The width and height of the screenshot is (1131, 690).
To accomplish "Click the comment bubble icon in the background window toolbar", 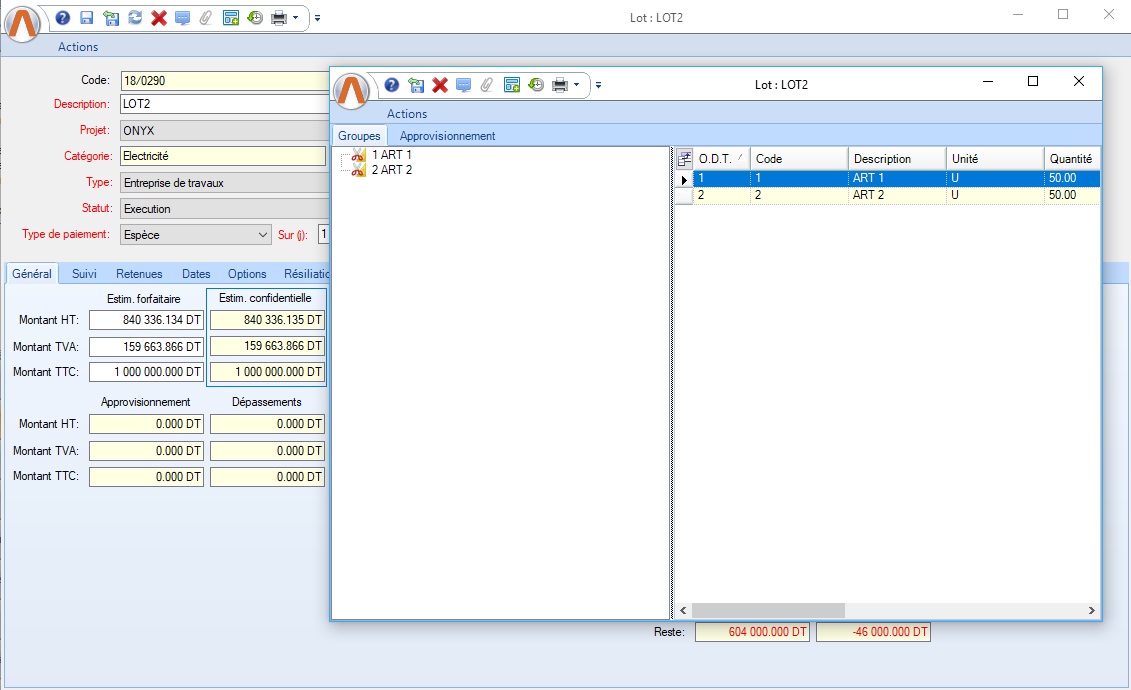I will coord(182,18).
